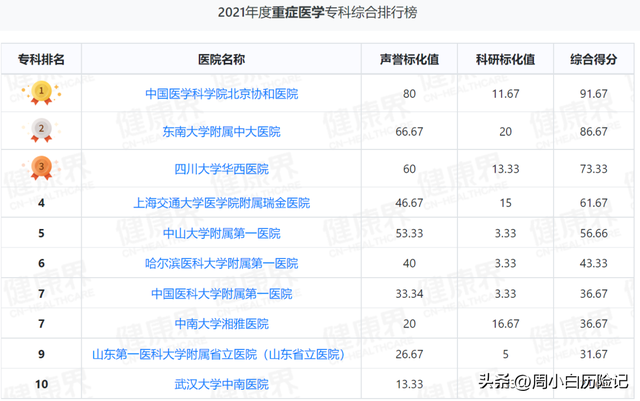
Task: Select rank number 10 in 专科排名
Action: [x=41, y=384]
